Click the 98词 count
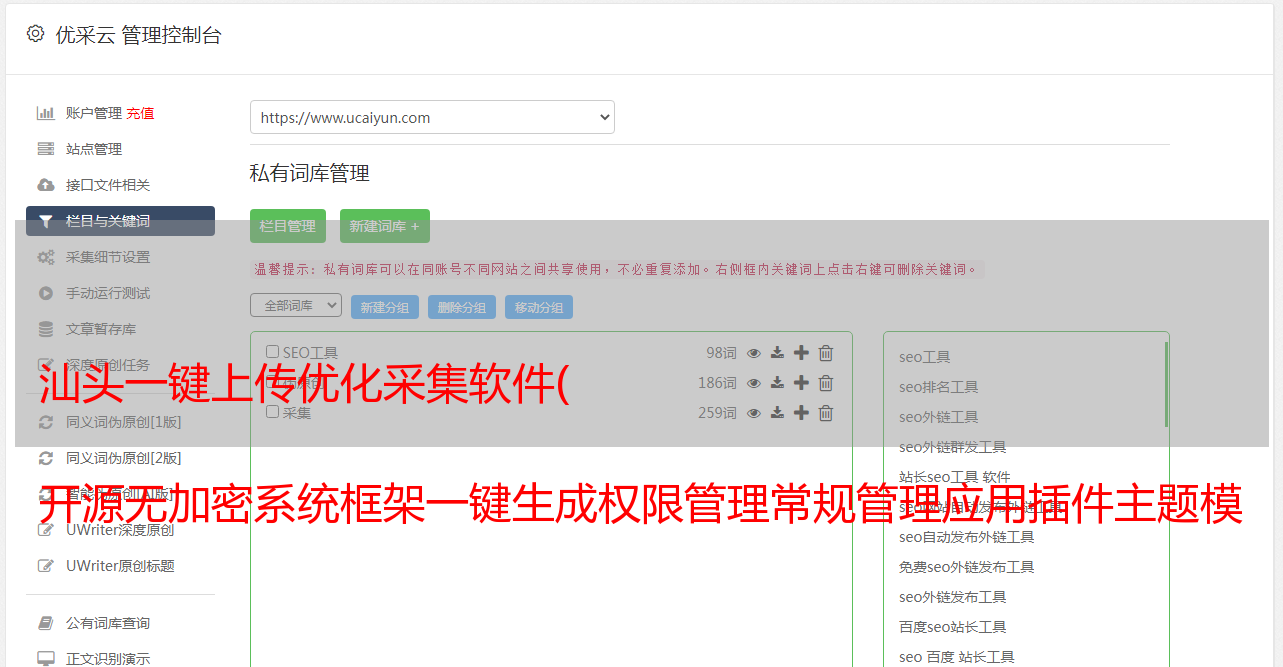This screenshot has width=1283, height=667. (721, 353)
